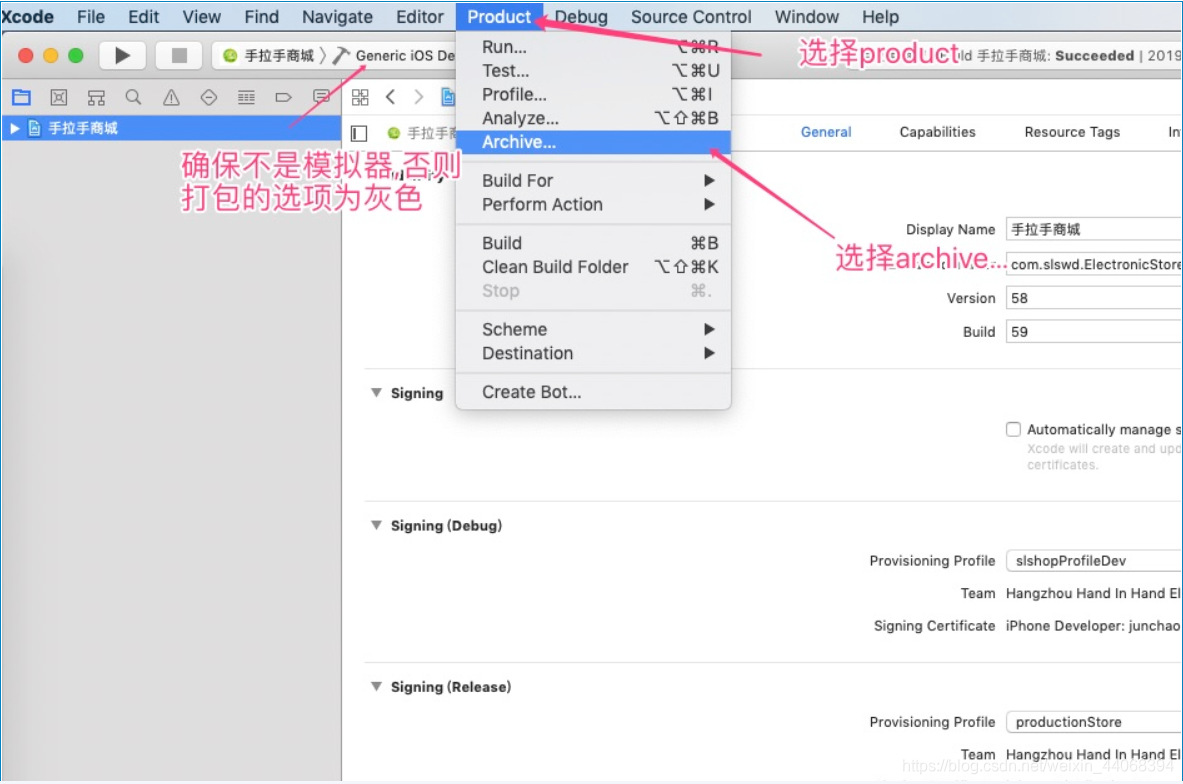Open the View menu
The image size is (1183, 784).
click(201, 17)
